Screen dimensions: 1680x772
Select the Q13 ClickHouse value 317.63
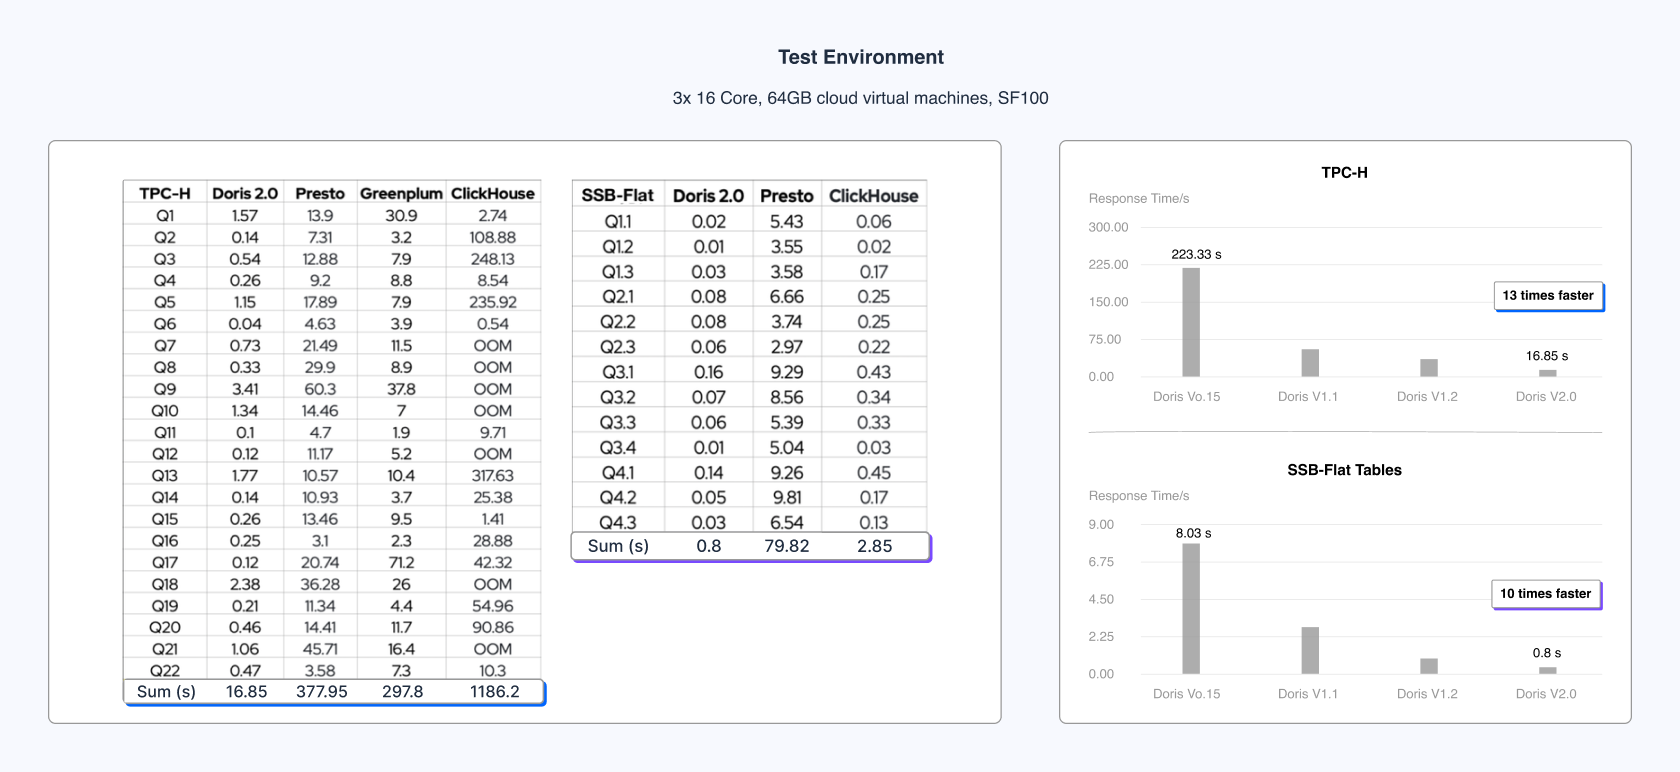493,476
